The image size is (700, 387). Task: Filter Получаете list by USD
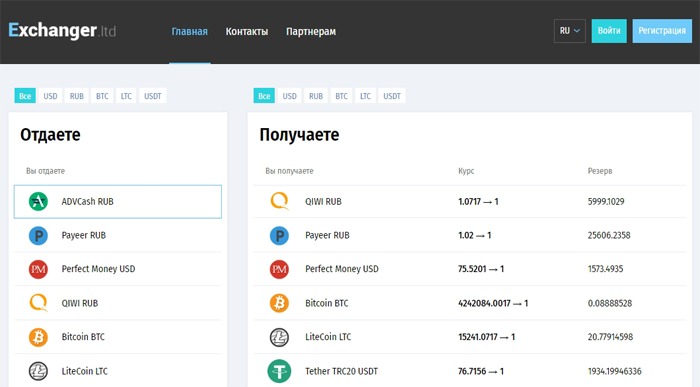pos(290,96)
